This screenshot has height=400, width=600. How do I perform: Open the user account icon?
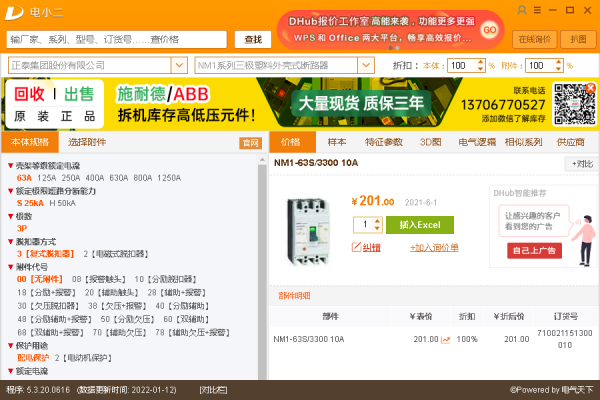[x=522, y=10]
